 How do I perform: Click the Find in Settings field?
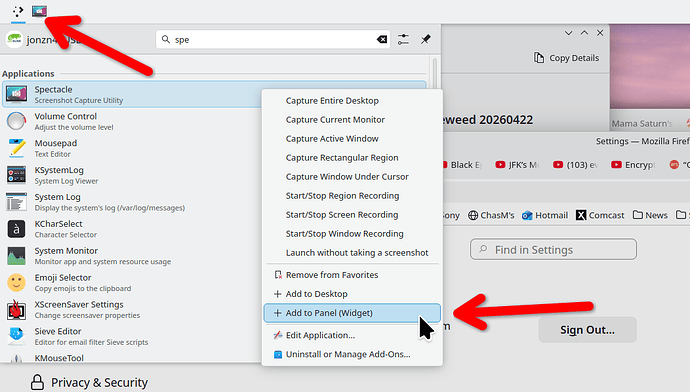[553, 249]
